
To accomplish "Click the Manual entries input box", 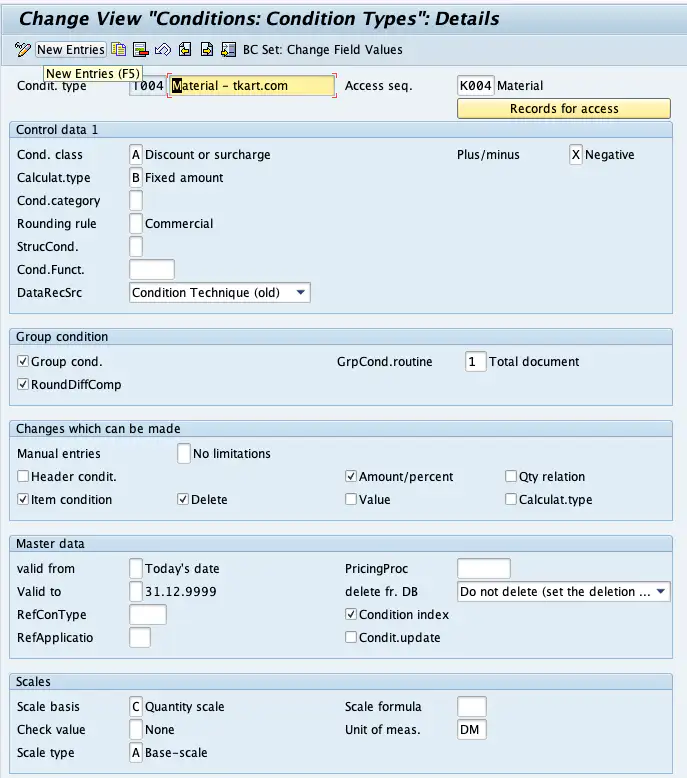I will pos(184,454).
